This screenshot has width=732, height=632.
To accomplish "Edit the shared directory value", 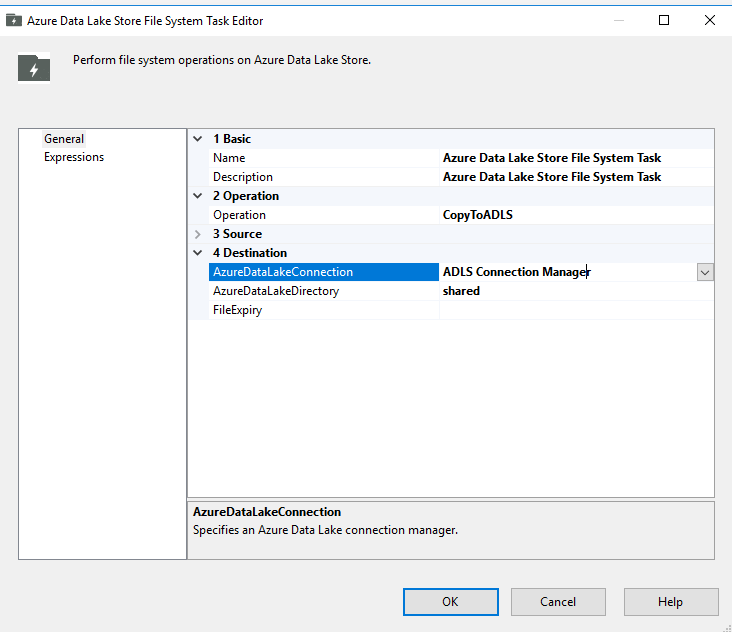I will click(577, 291).
